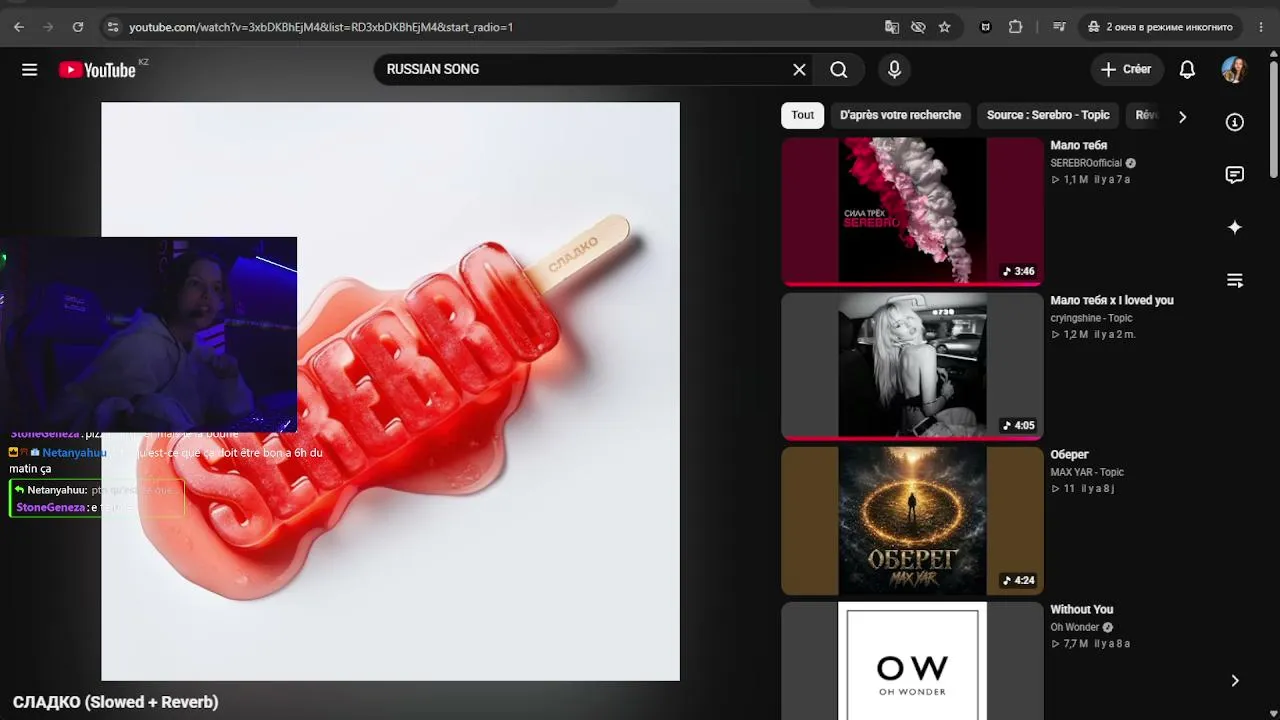Open the comments panel icon in sidebar
Screen dimensions: 1280x720
point(1235,175)
